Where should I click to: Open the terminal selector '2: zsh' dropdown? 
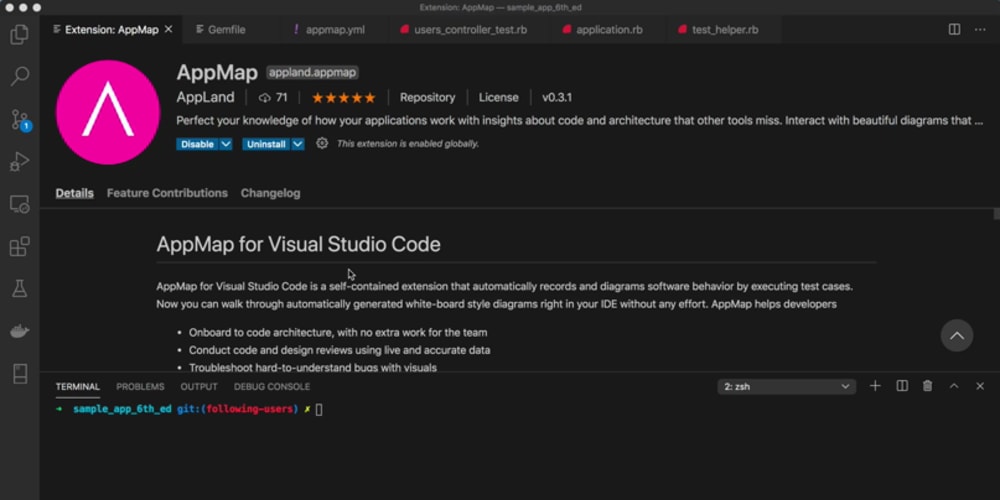[786, 386]
